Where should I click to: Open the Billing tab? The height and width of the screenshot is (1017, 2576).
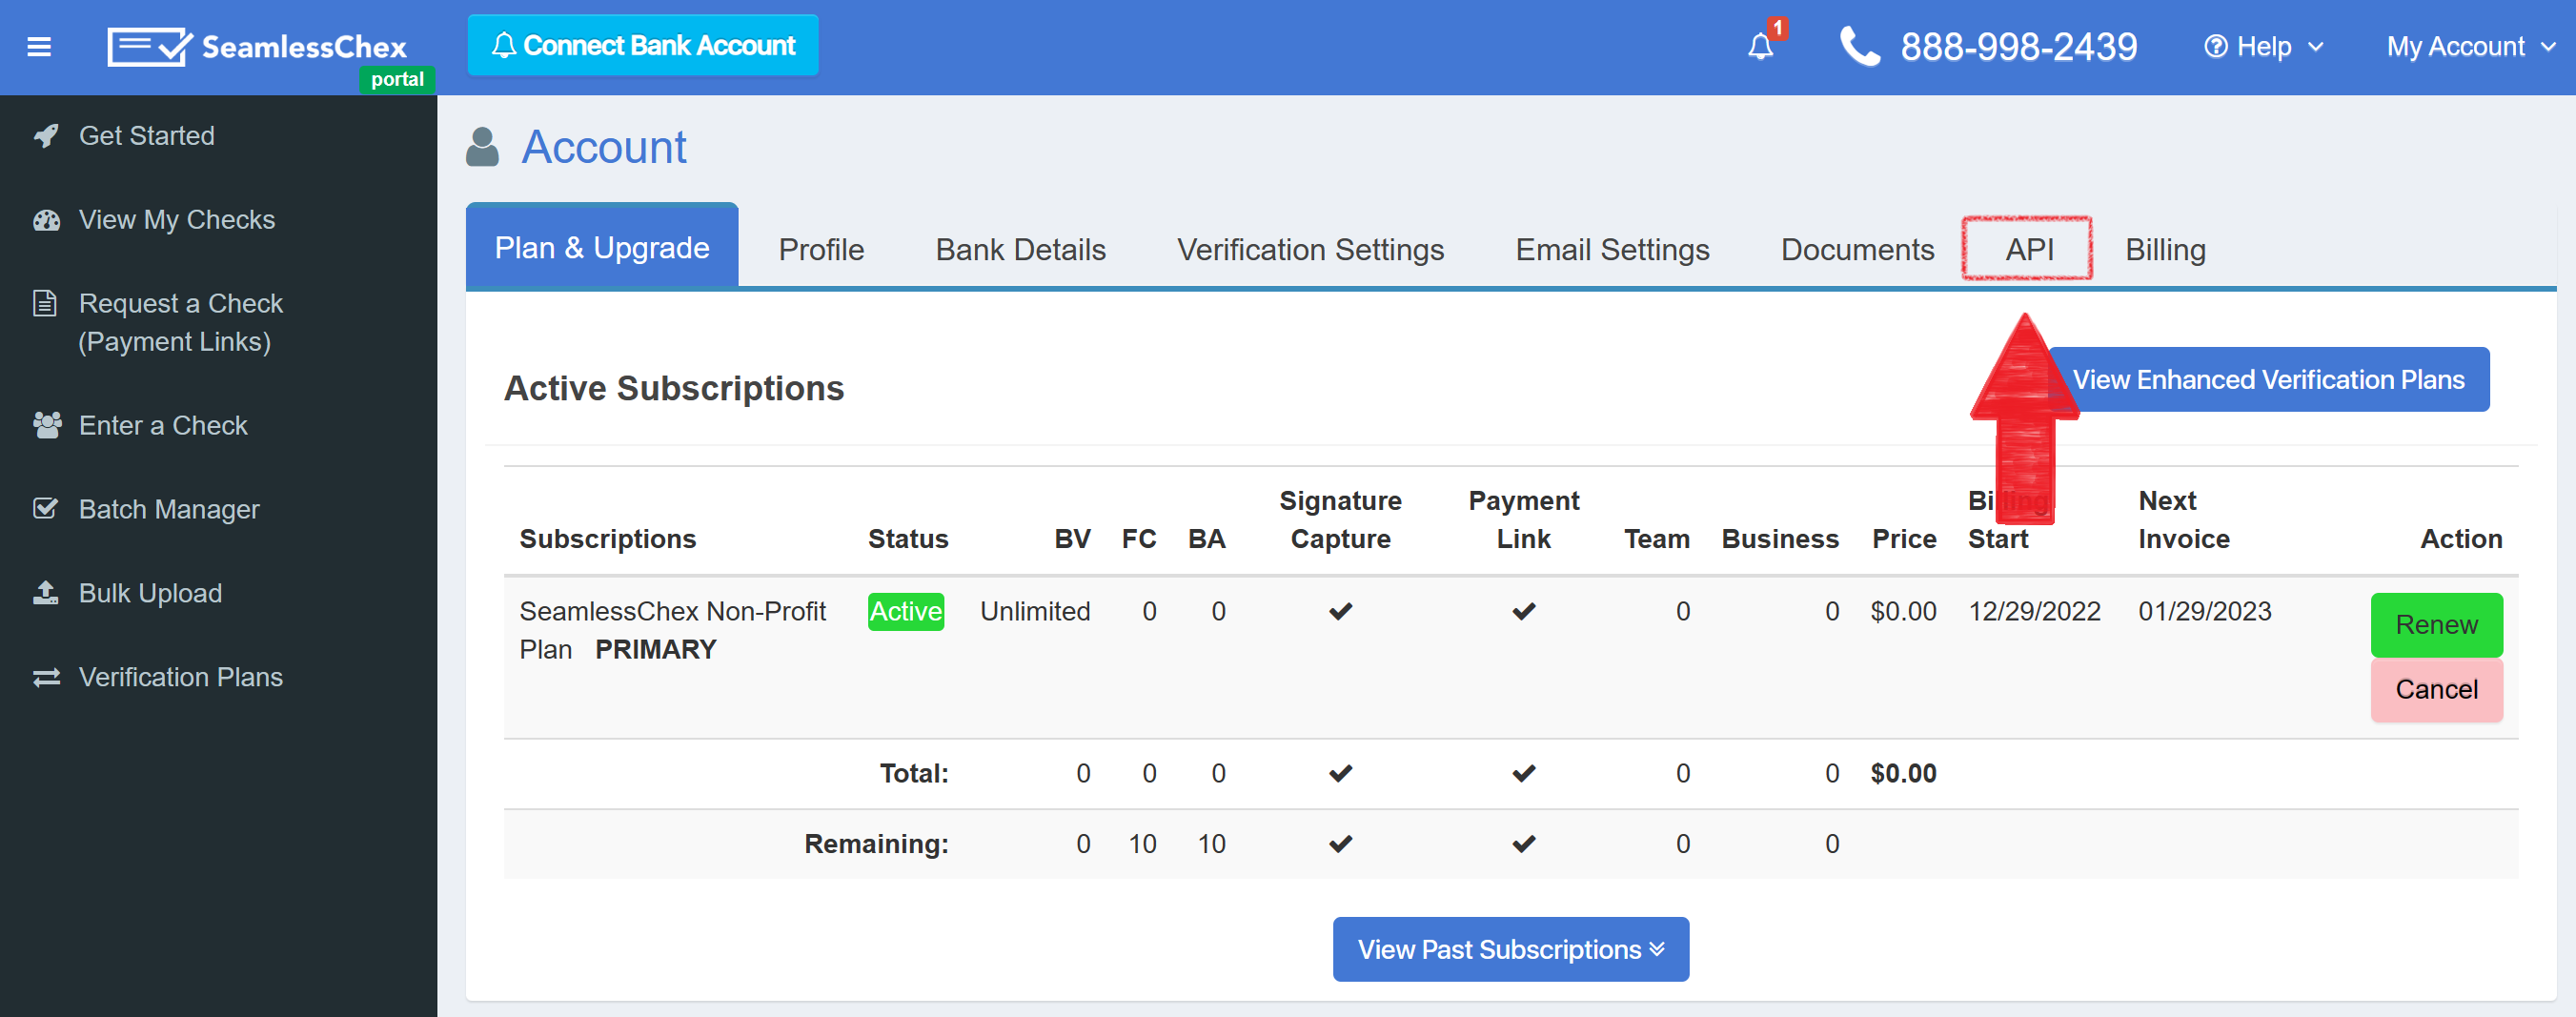coord(2165,250)
